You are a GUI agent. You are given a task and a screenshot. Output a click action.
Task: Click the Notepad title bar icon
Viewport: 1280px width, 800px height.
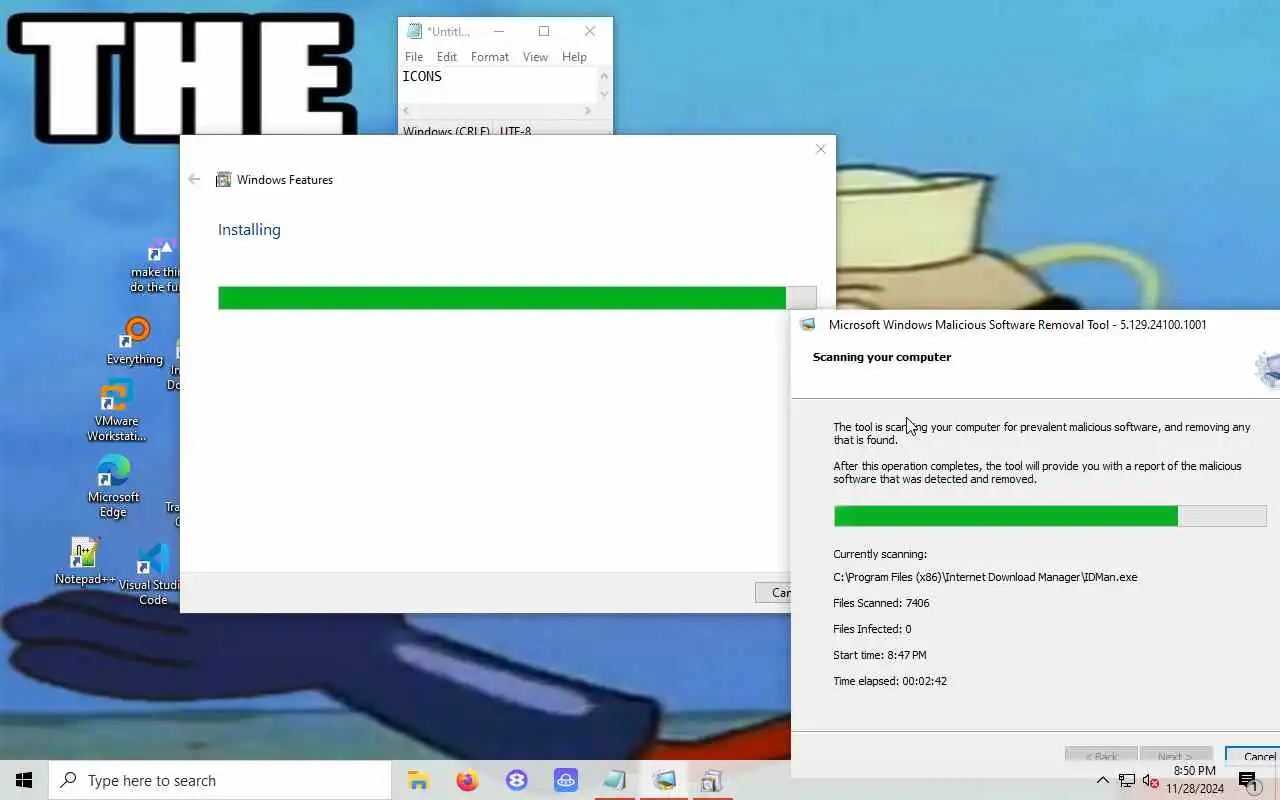[414, 31]
